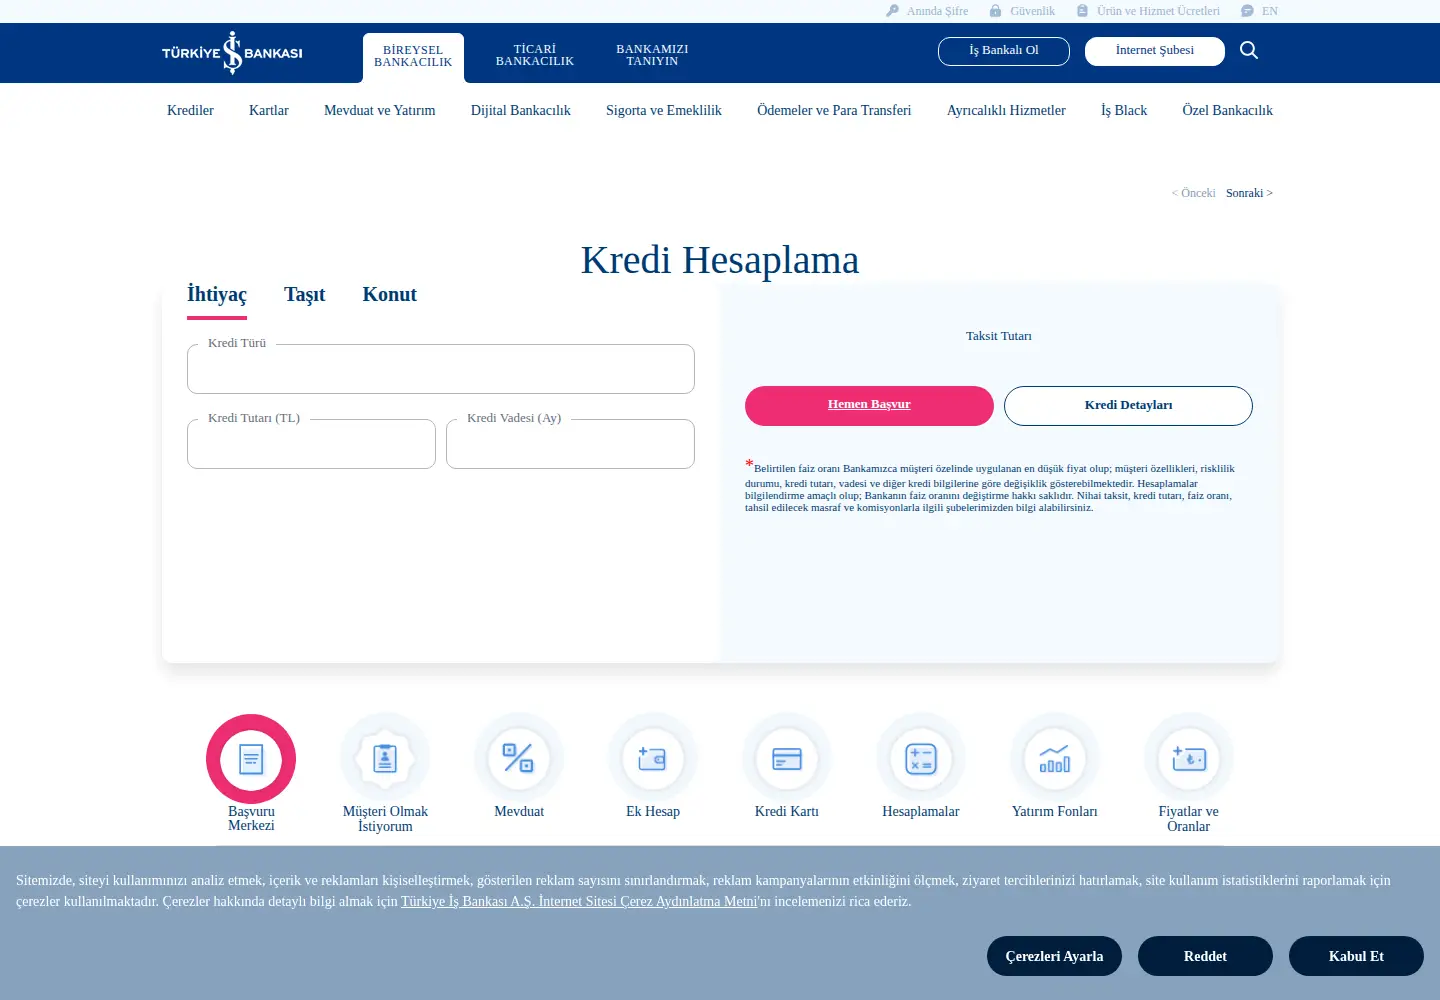
Task: Open Ödemeler ve Para Transferi menu
Action: click(834, 111)
